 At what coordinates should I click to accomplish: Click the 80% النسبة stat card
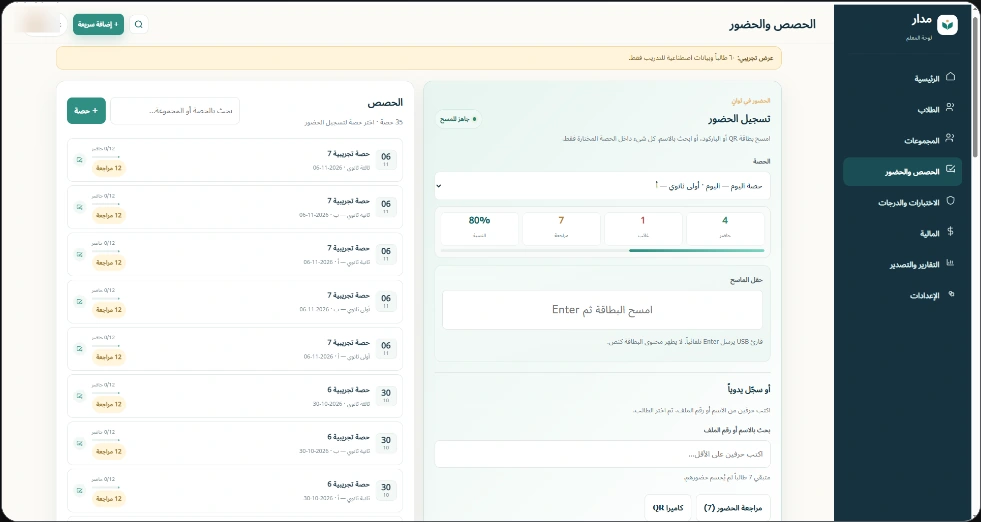(480, 228)
